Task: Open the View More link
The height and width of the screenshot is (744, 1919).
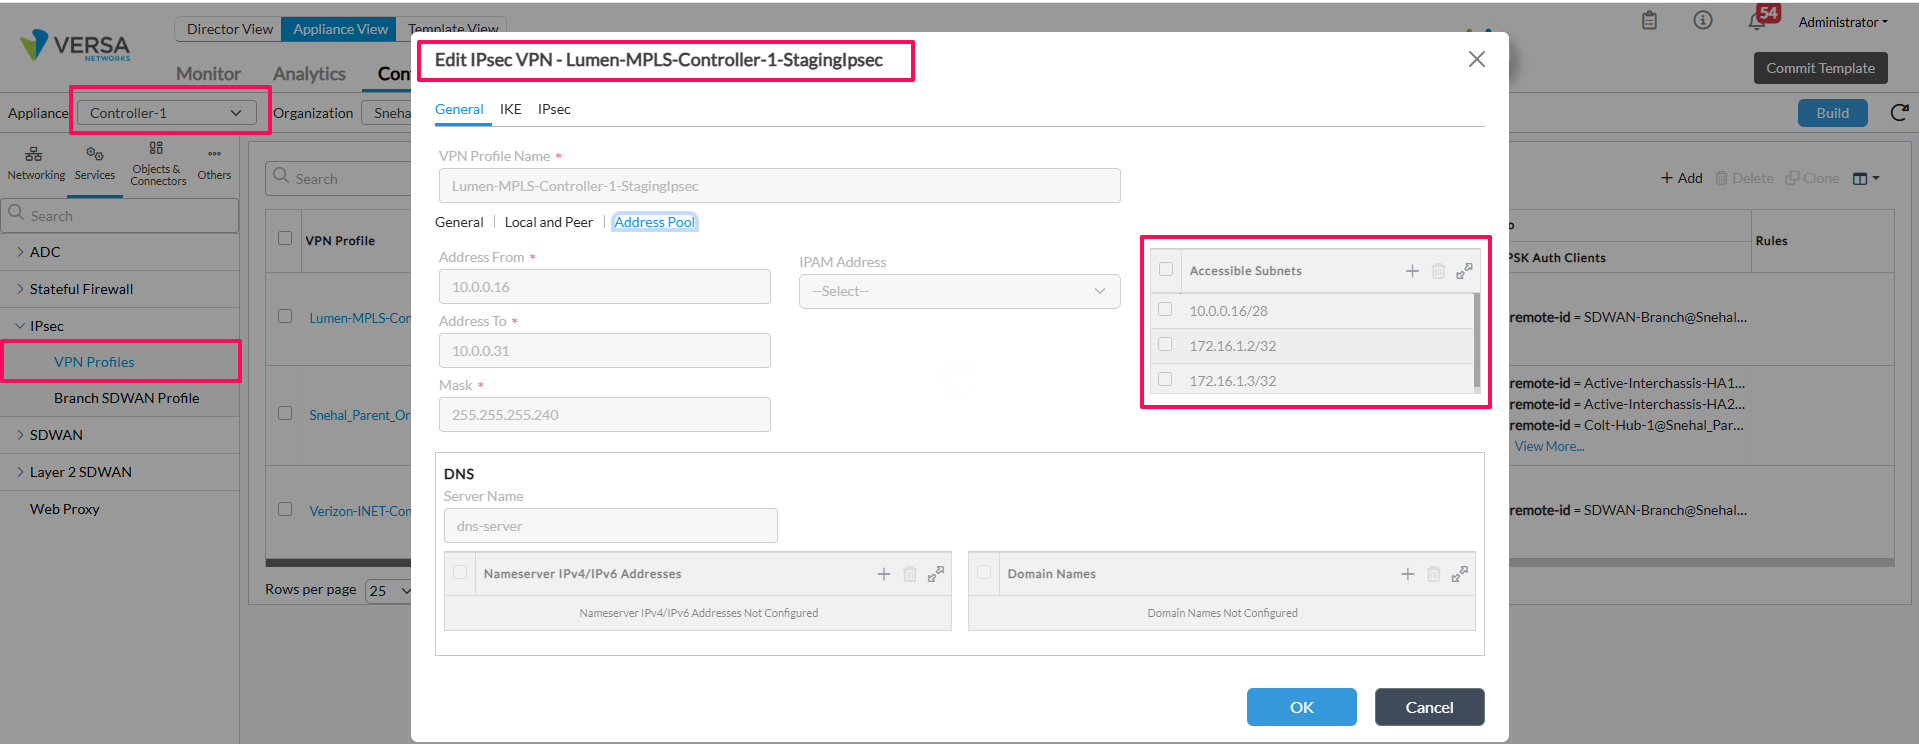Action: tap(1549, 446)
